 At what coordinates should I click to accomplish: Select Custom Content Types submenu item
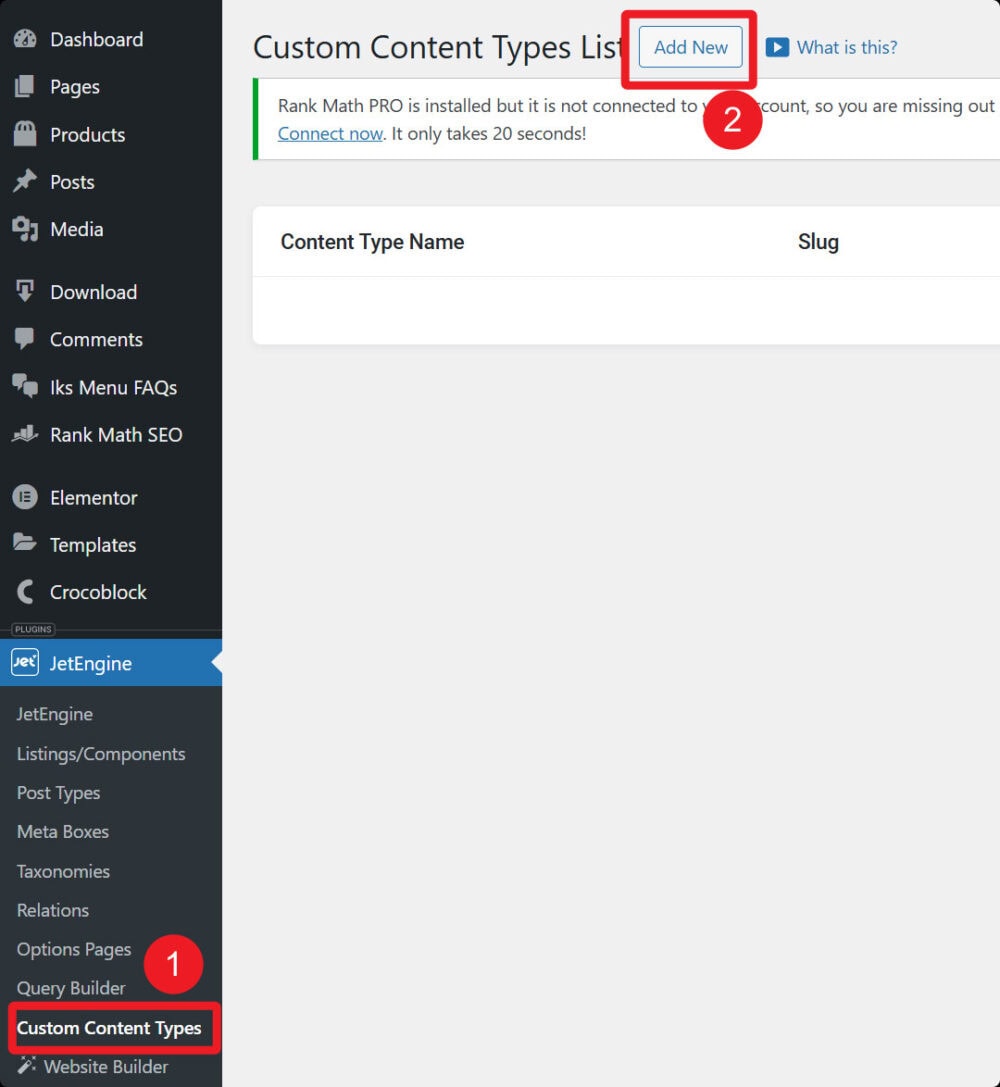109,1027
